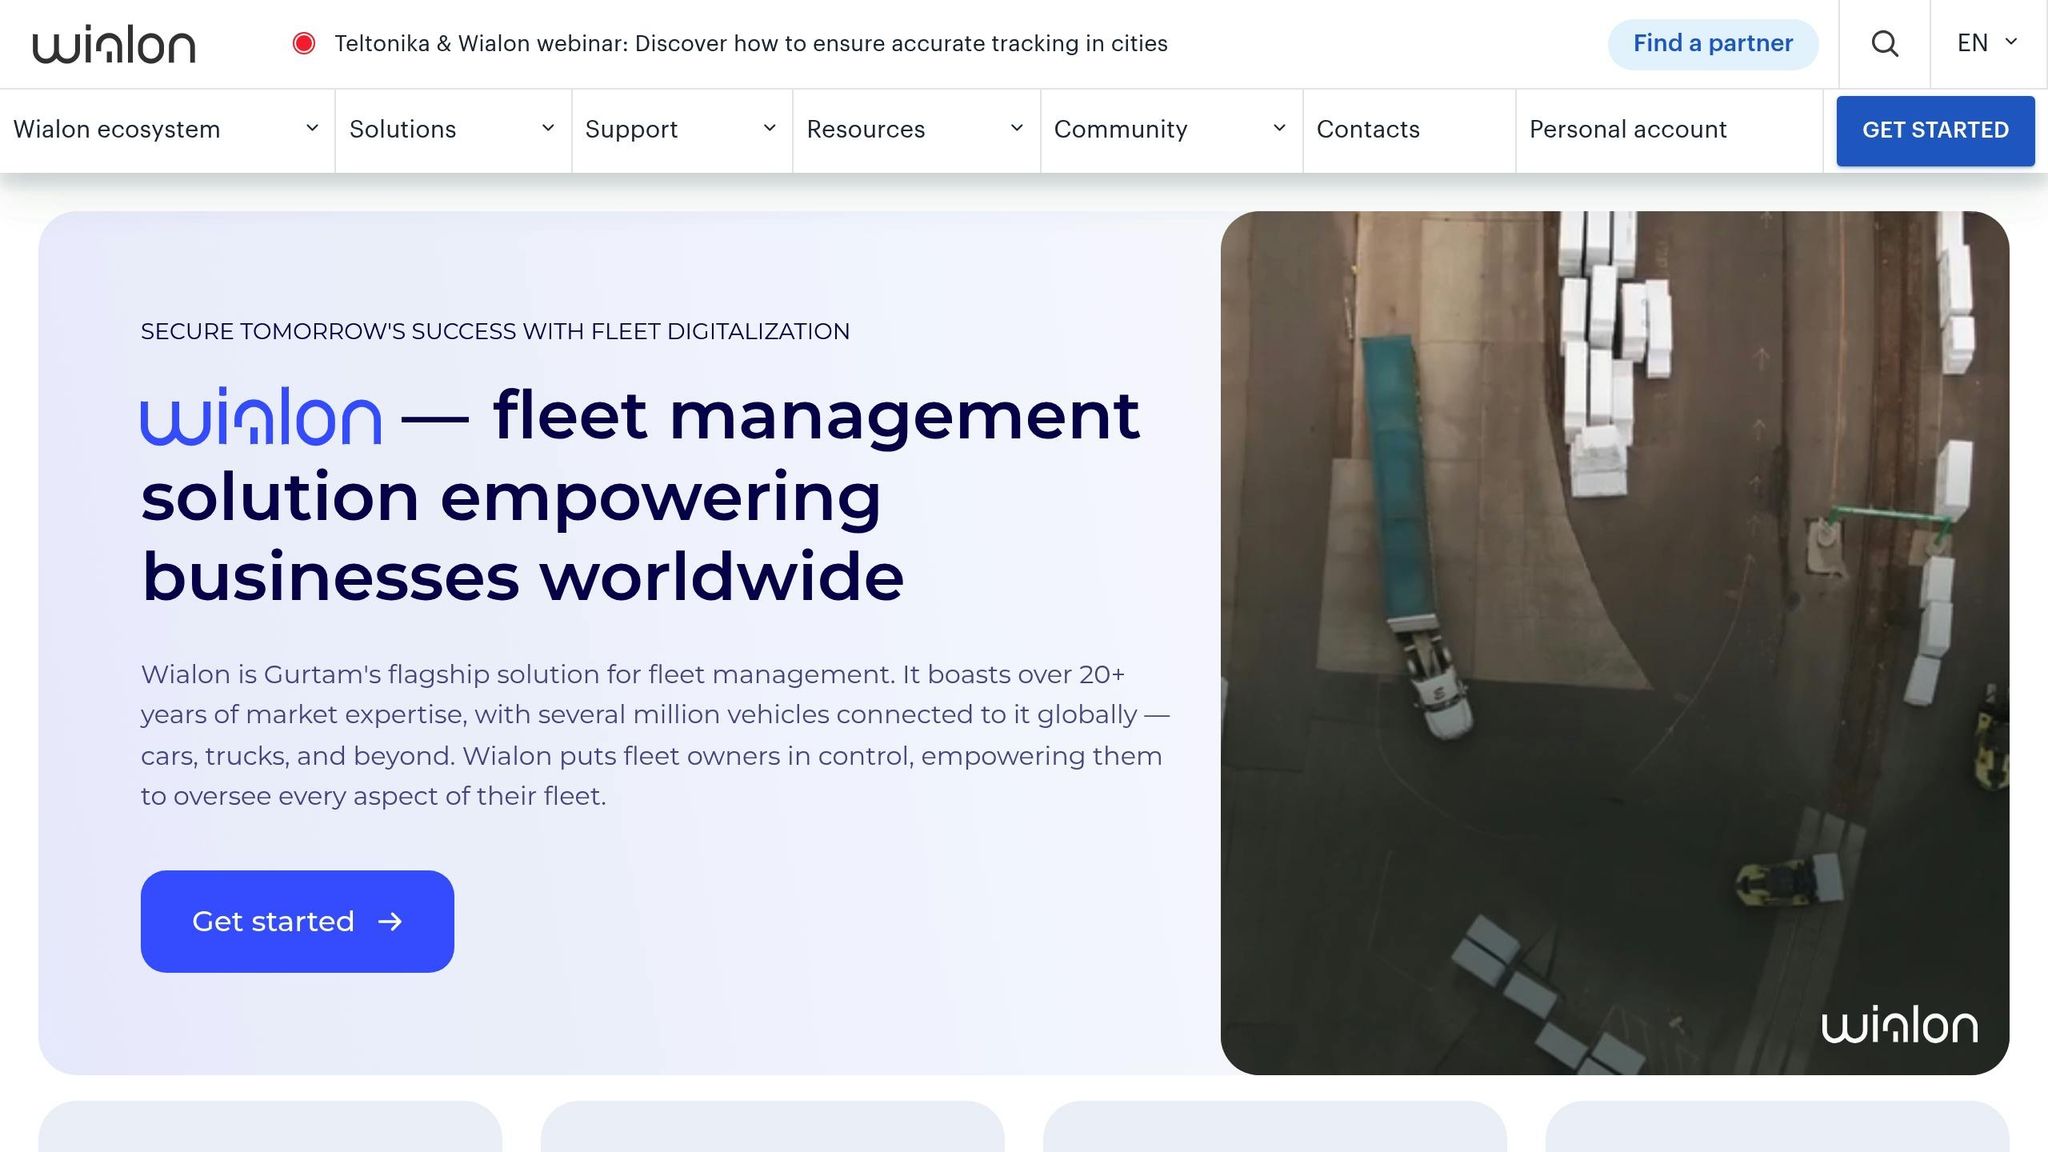Open the Community menu
The height and width of the screenshot is (1152, 2048).
(x=1171, y=130)
